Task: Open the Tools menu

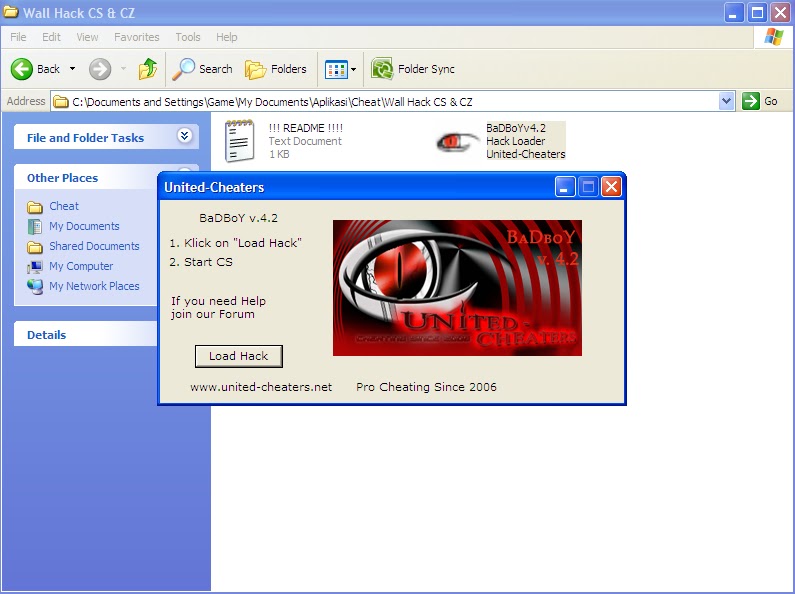Action: [188, 37]
